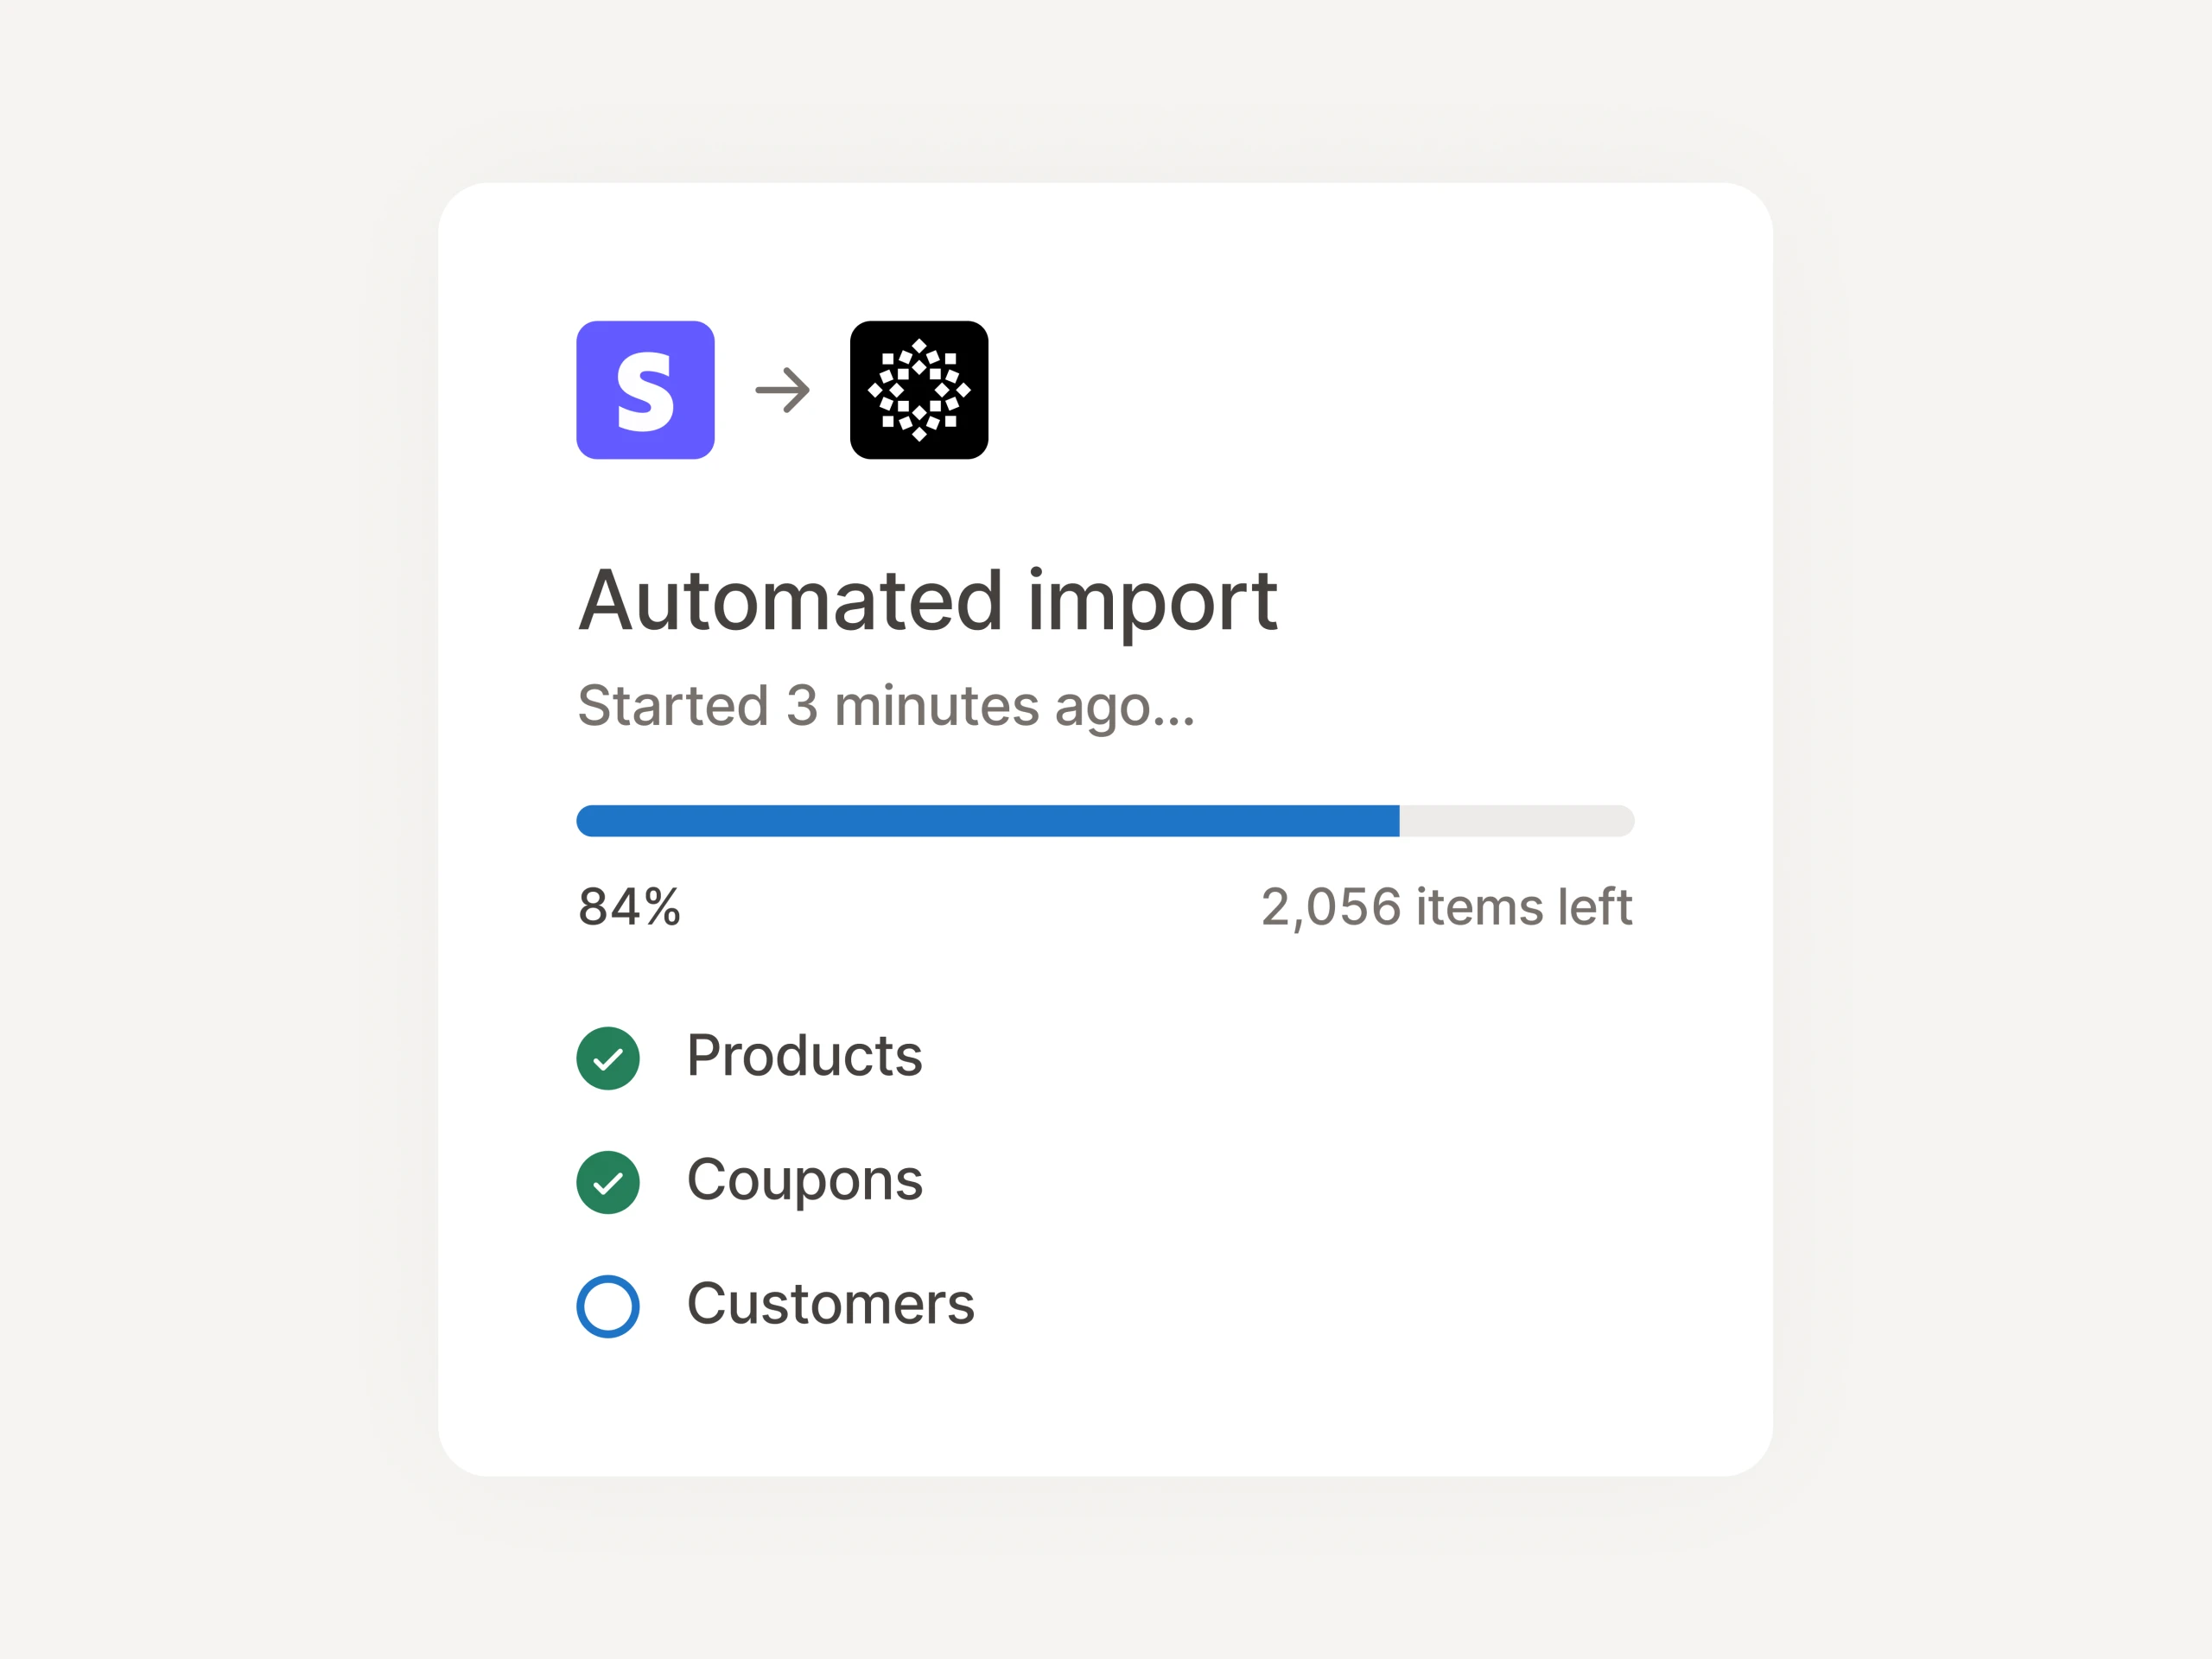The width and height of the screenshot is (2212, 1659).
Task: Click the 84% progress label
Action: point(629,908)
